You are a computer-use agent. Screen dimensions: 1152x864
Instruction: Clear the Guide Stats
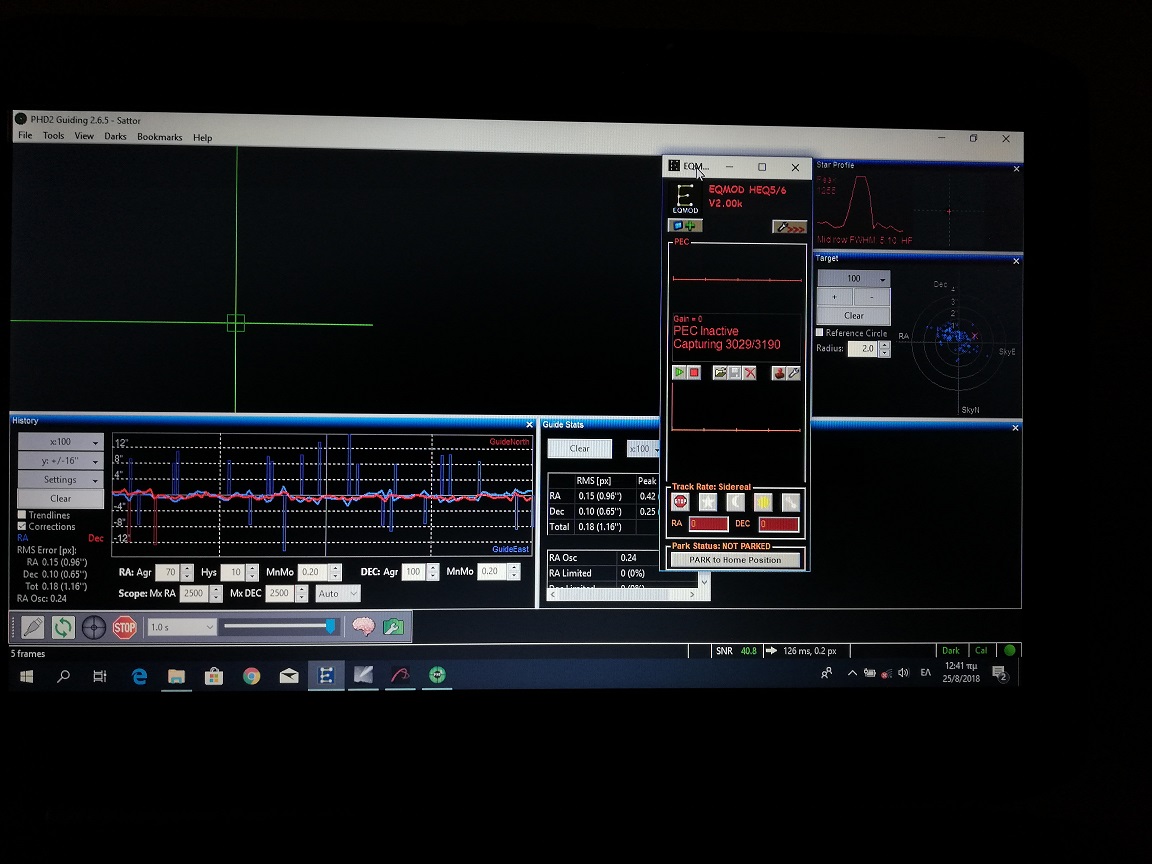click(x=580, y=448)
